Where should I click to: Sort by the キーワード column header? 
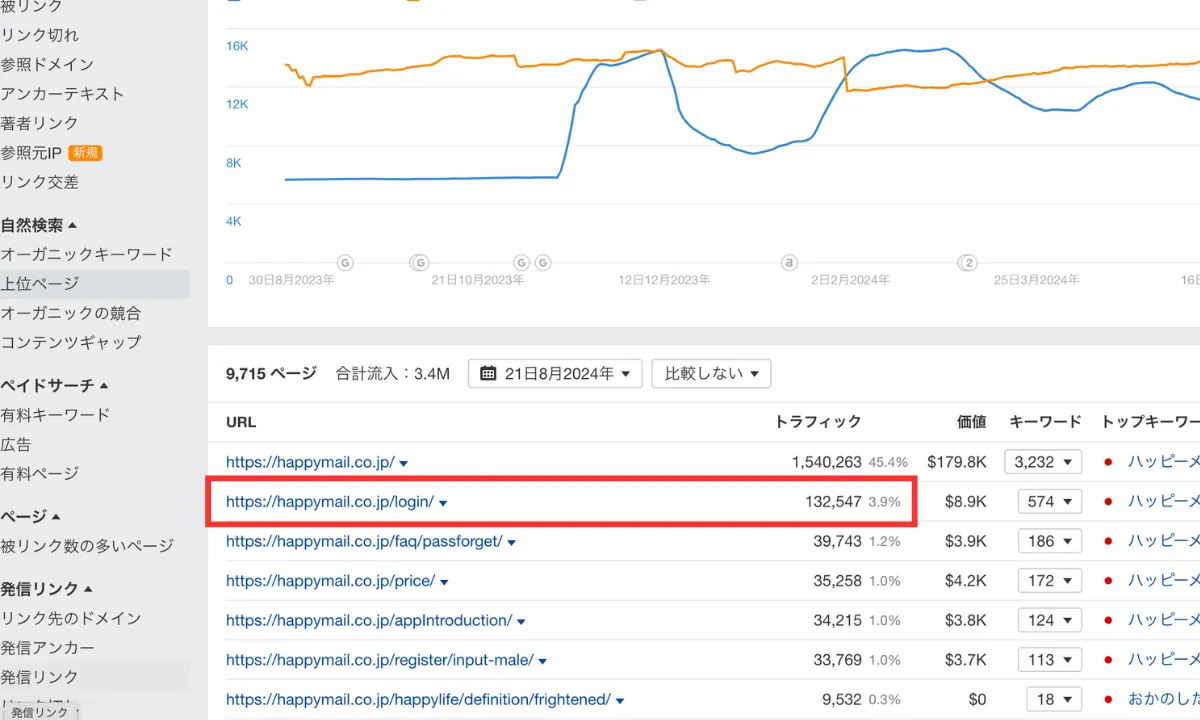click(x=1046, y=422)
